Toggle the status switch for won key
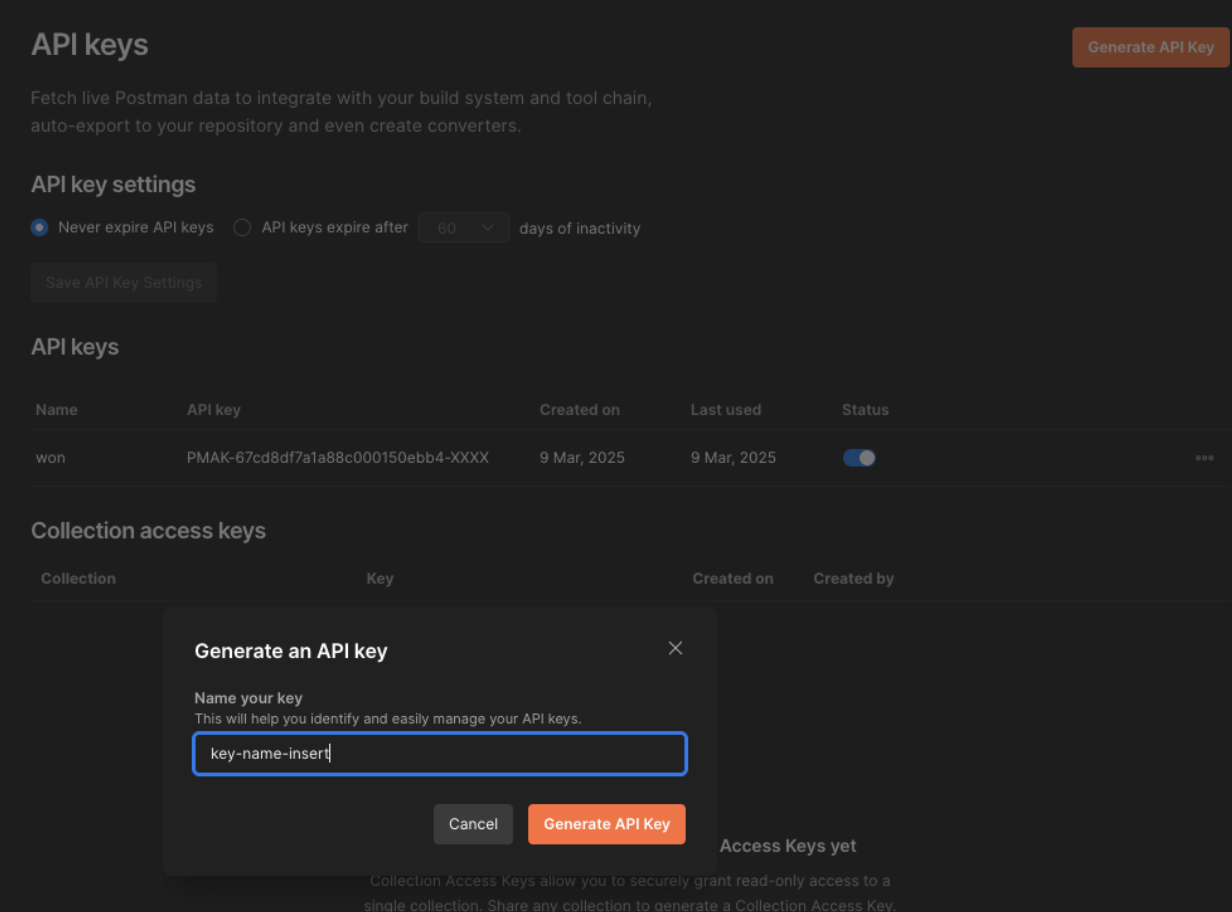This screenshot has height=912, width=1232. (859, 458)
